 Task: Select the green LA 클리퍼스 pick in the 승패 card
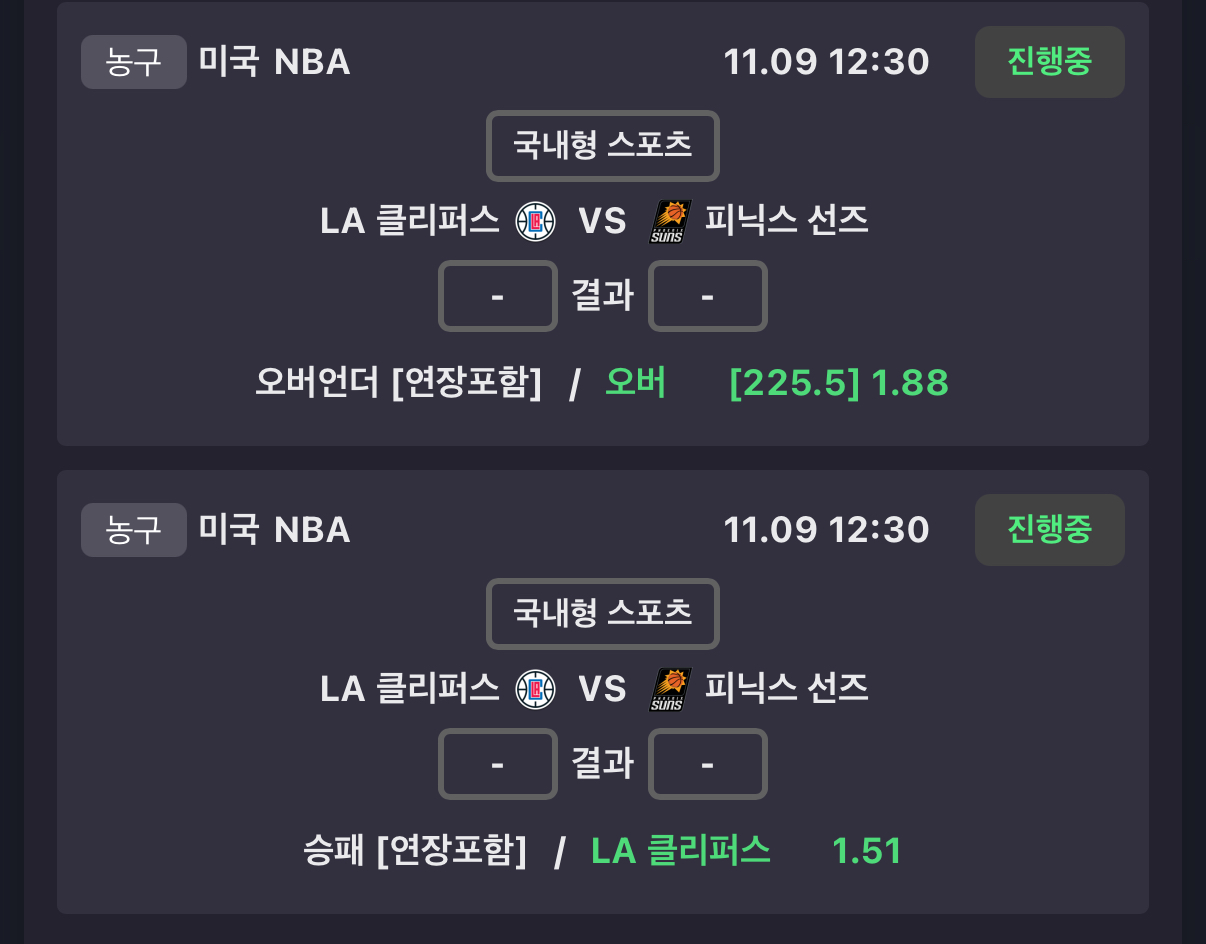681,851
